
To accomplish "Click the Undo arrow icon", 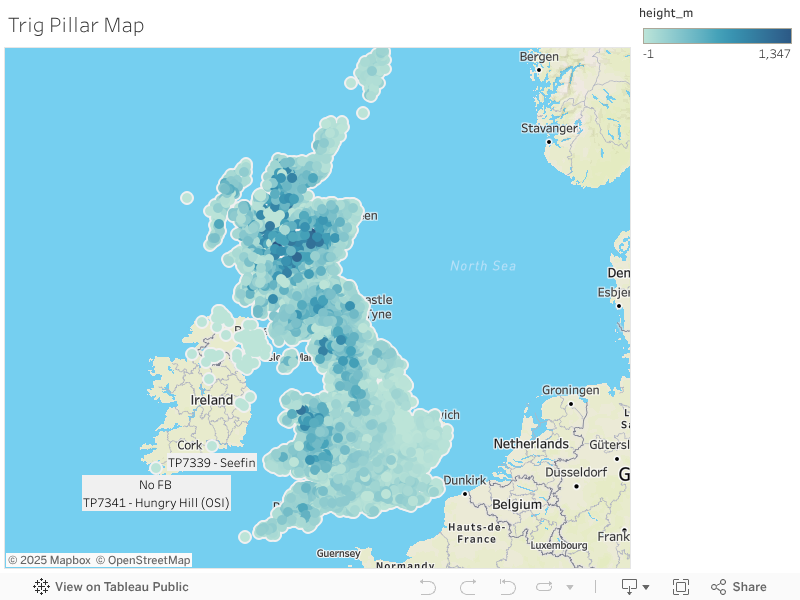I will click(428, 586).
